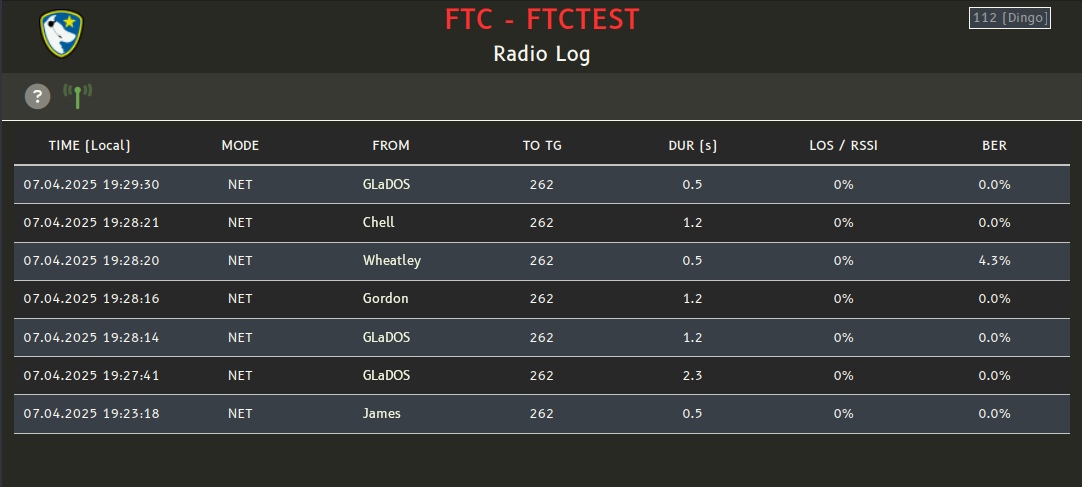Select the 19:27:41 log entry timestamp
This screenshot has width=1082, height=487.
click(x=91, y=376)
